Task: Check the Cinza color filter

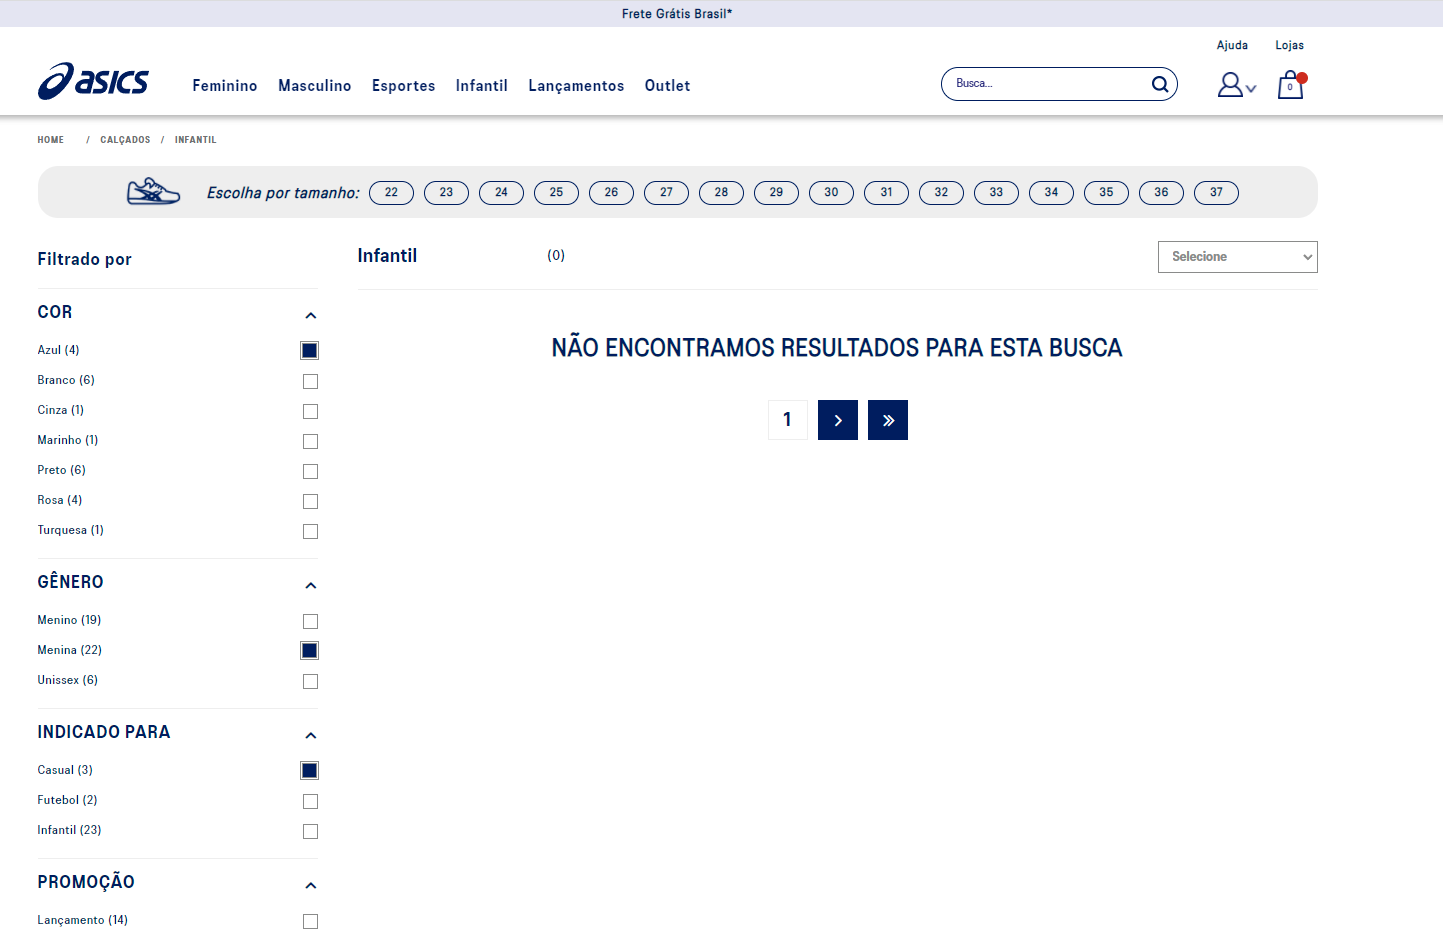Action: pos(310,411)
